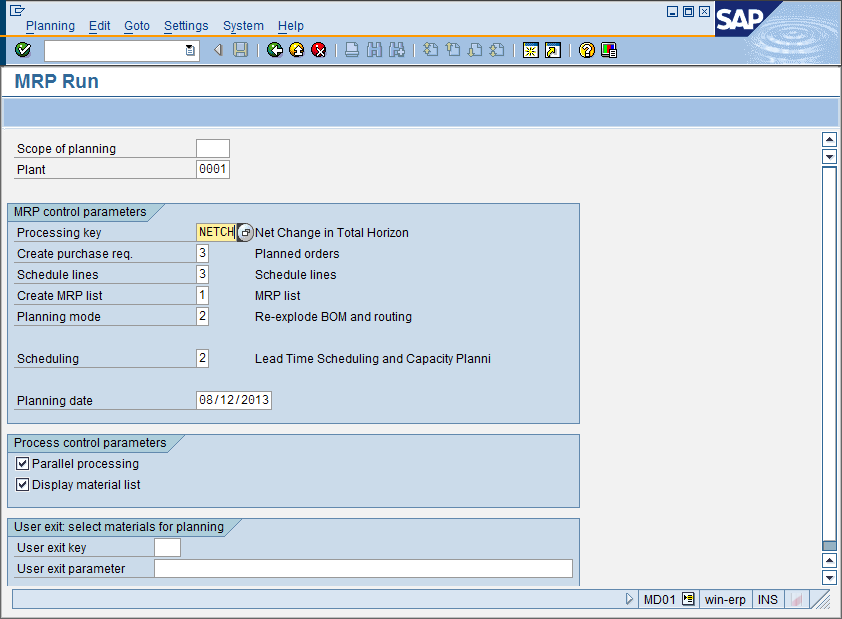Click the Generate Shortcut icon
The height and width of the screenshot is (619, 842).
tap(552, 50)
